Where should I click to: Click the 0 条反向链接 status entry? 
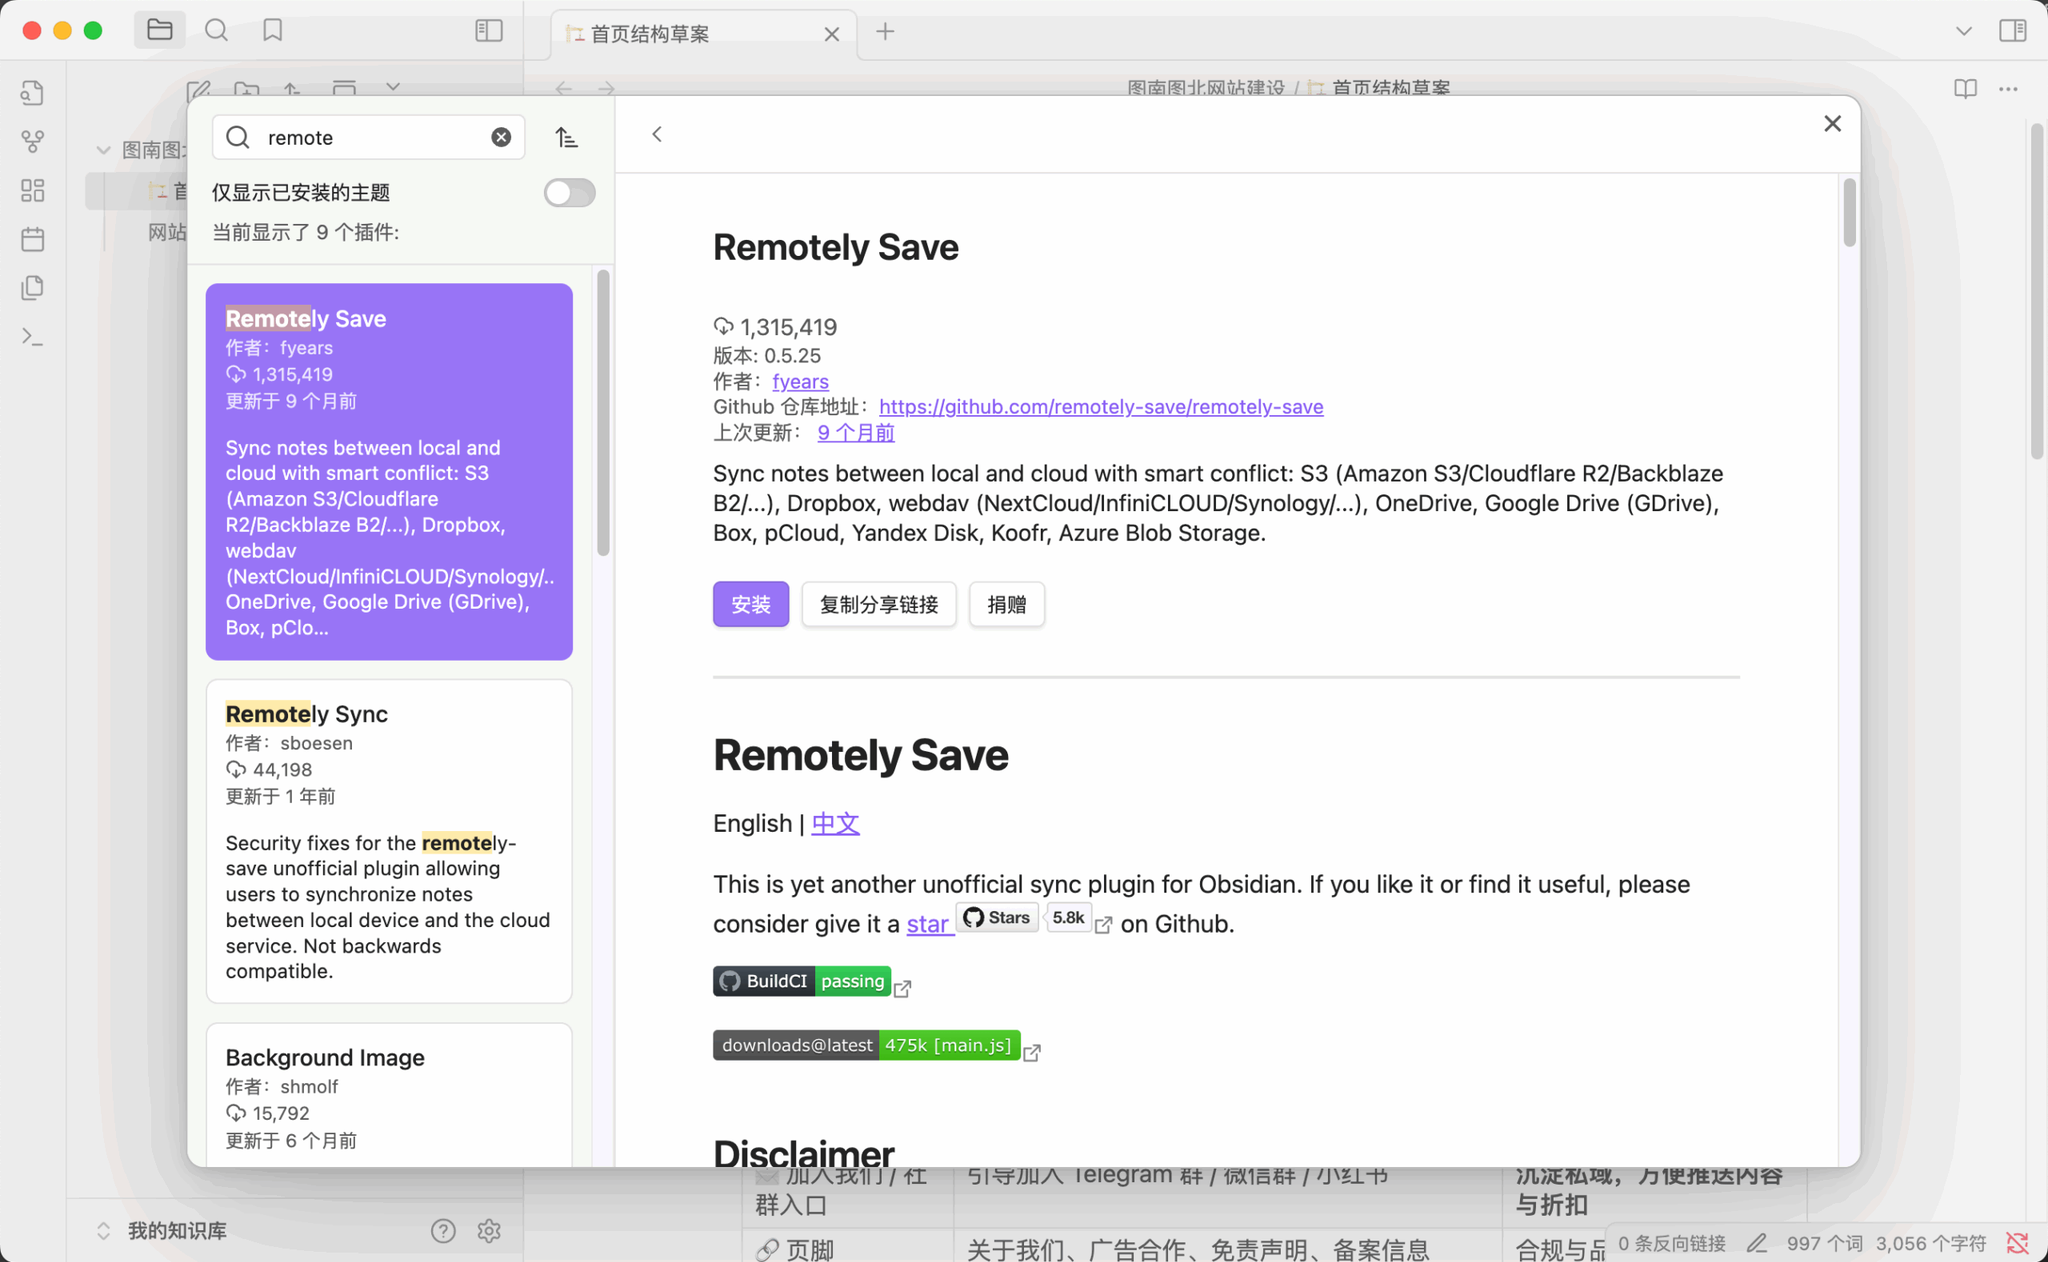[x=1671, y=1243]
